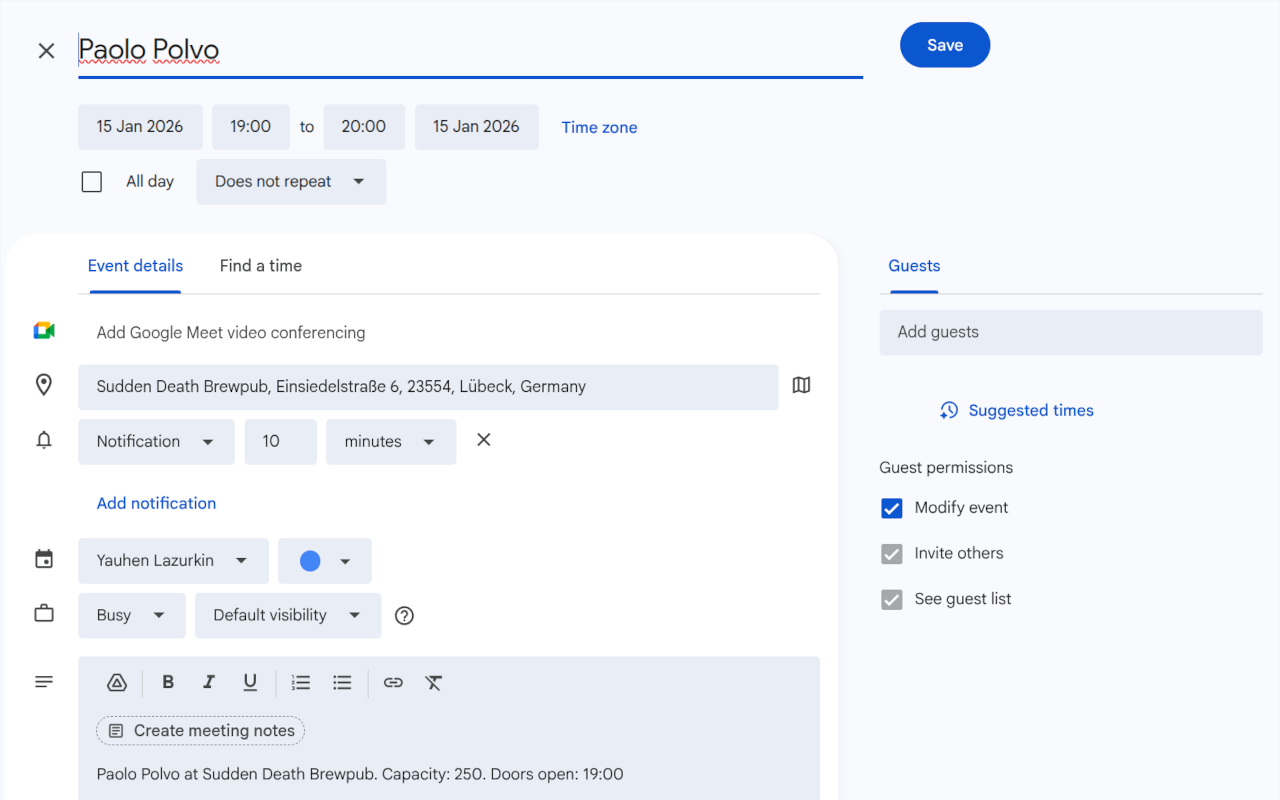Viewport: 1280px width, 800px height.
Task: Insert a link in the description
Action: [393, 682]
